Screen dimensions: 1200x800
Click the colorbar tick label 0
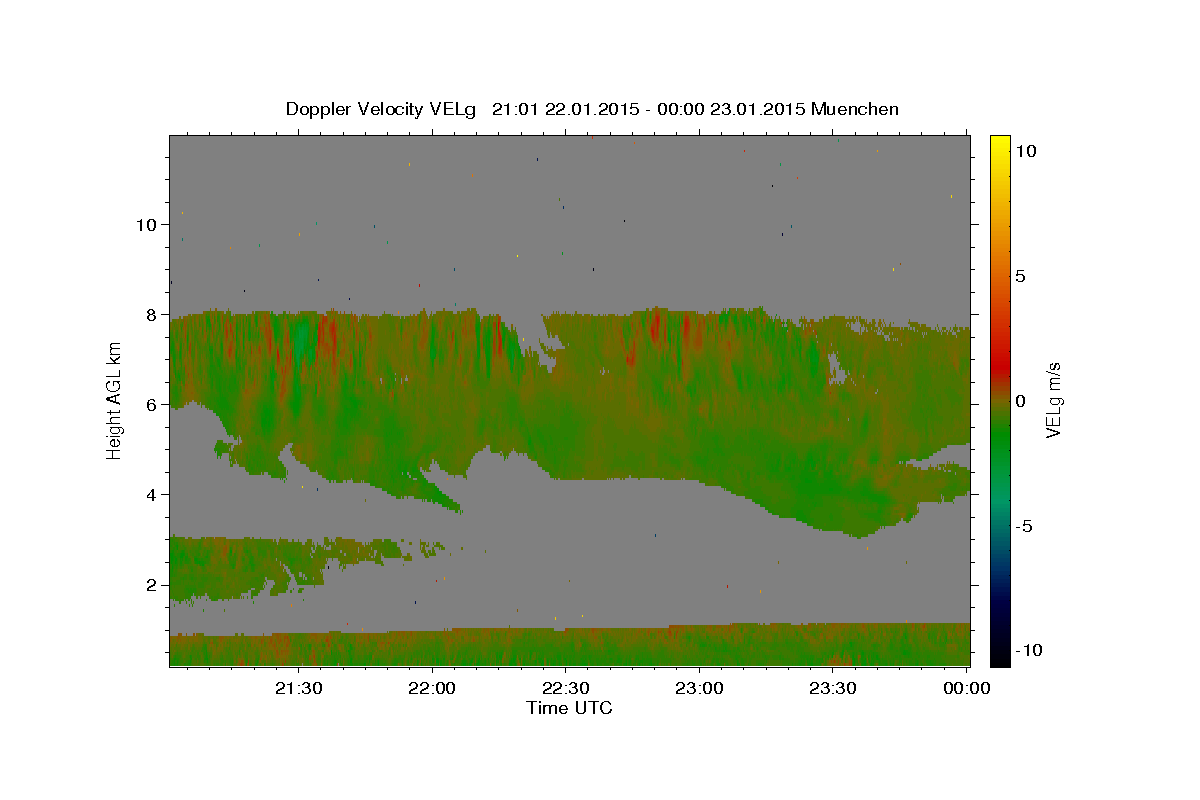tap(1020, 401)
